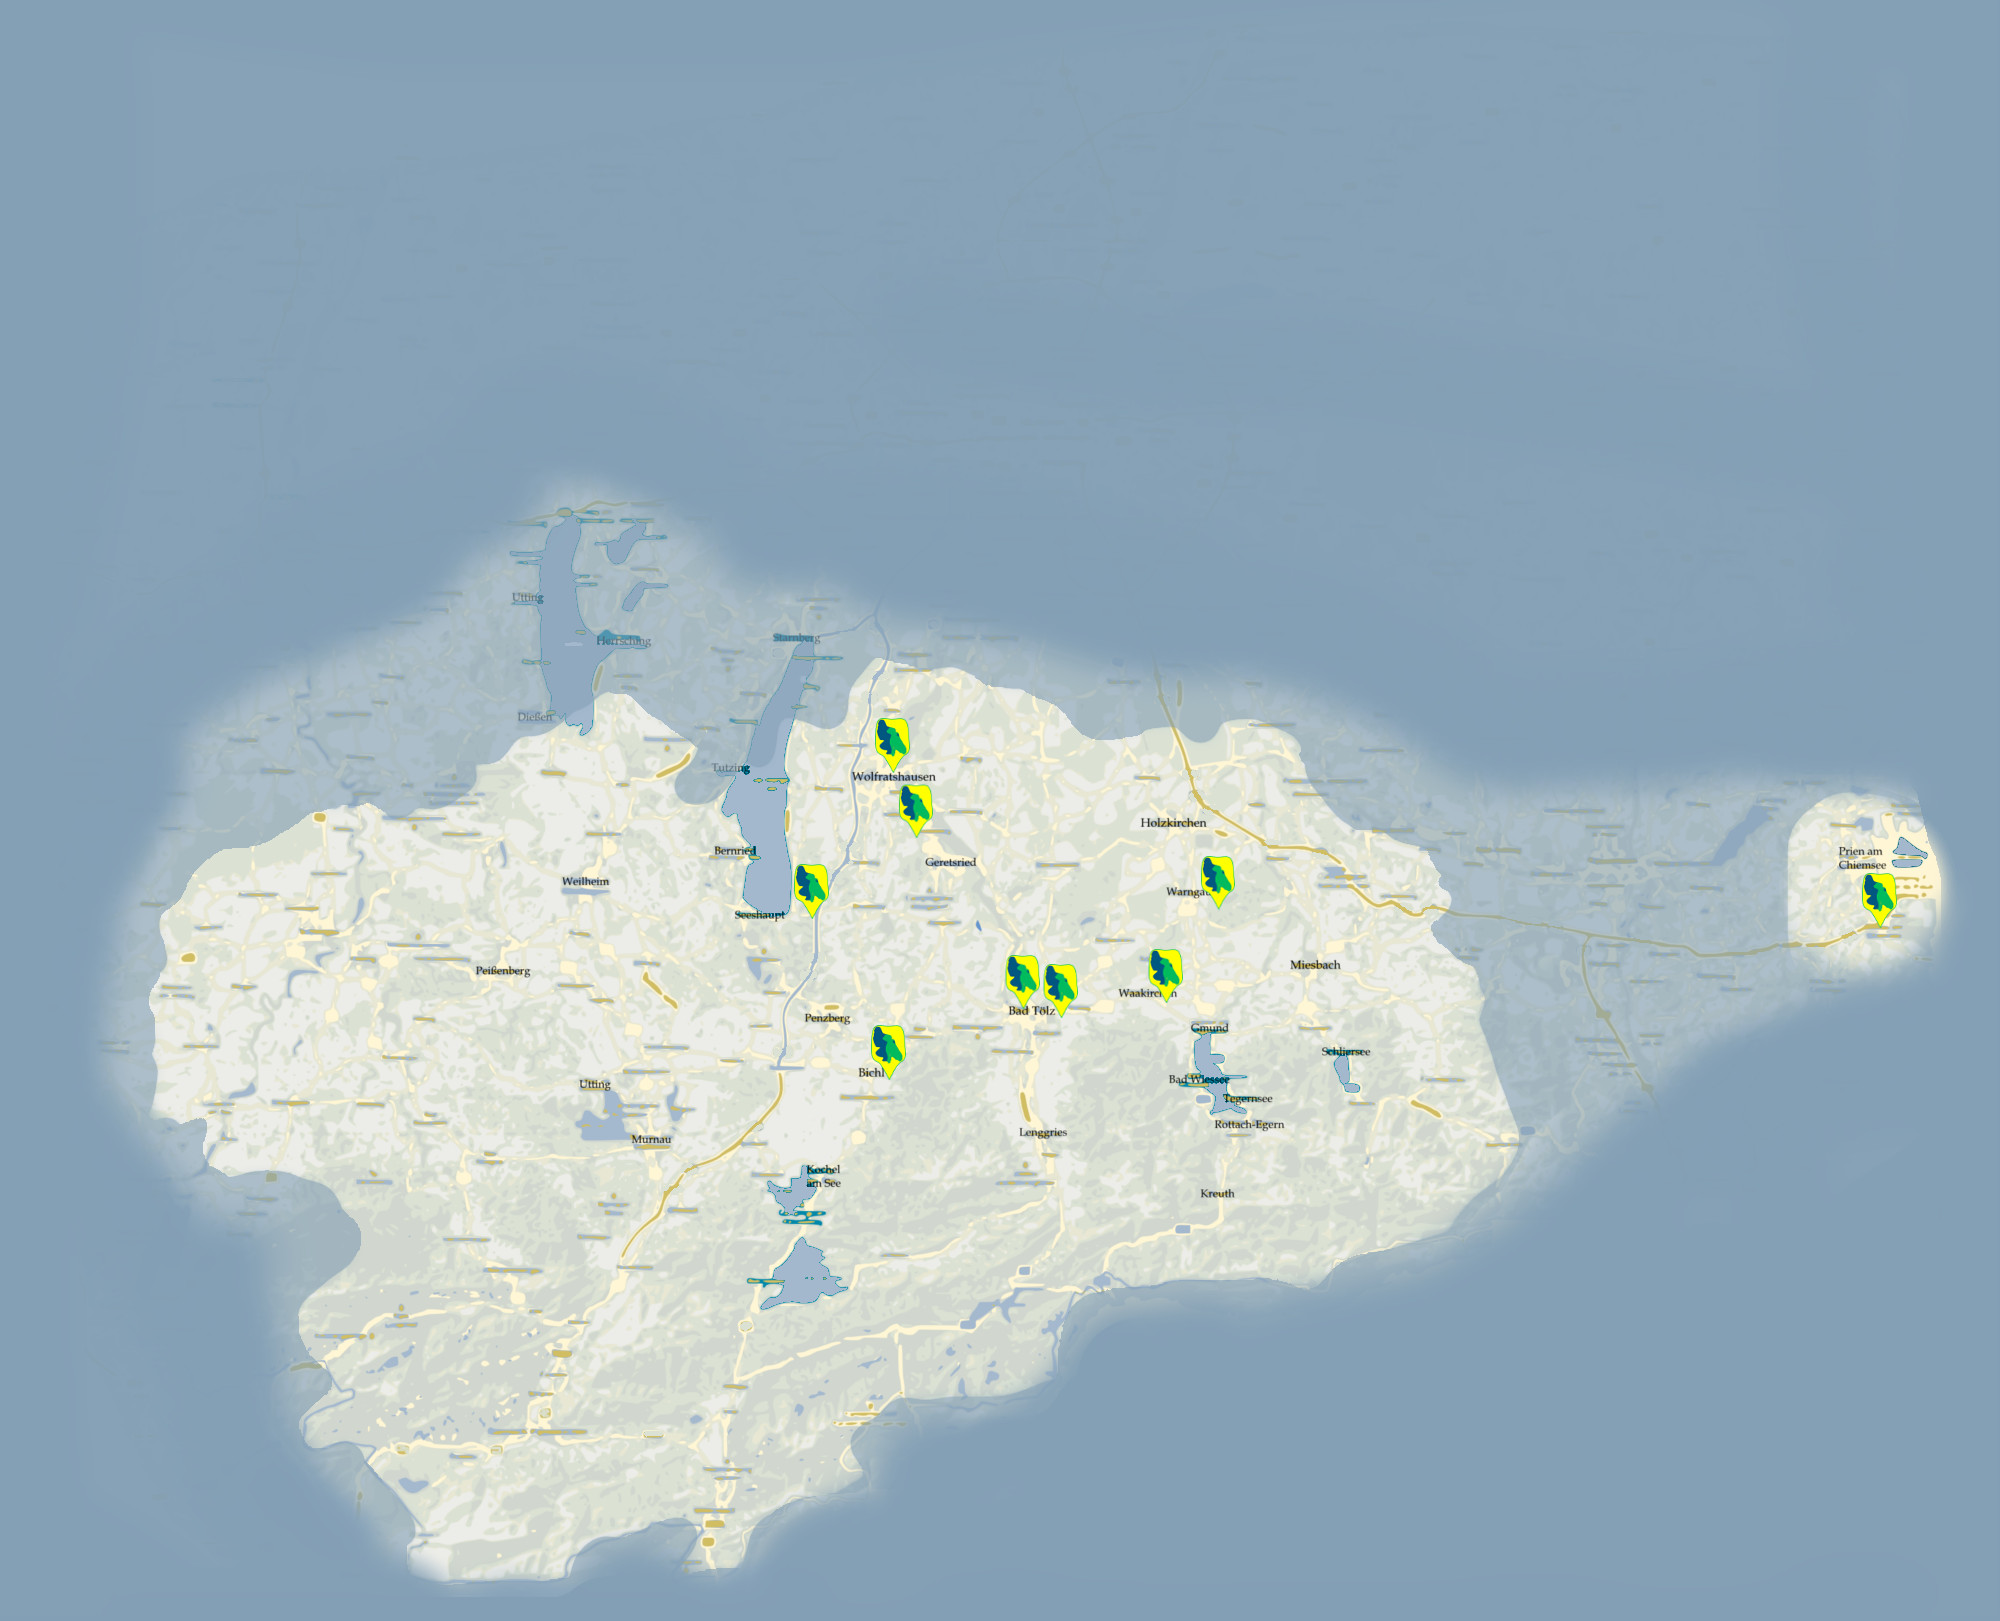The image size is (2000, 1621).
Task: Click the Lenggries town label
Action: (x=1042, y=1132)
